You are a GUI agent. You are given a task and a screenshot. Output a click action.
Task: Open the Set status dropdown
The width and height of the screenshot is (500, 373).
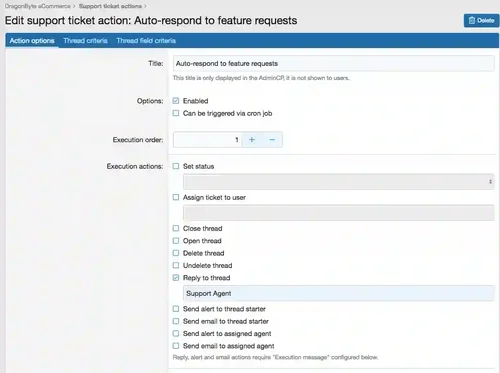338,182
